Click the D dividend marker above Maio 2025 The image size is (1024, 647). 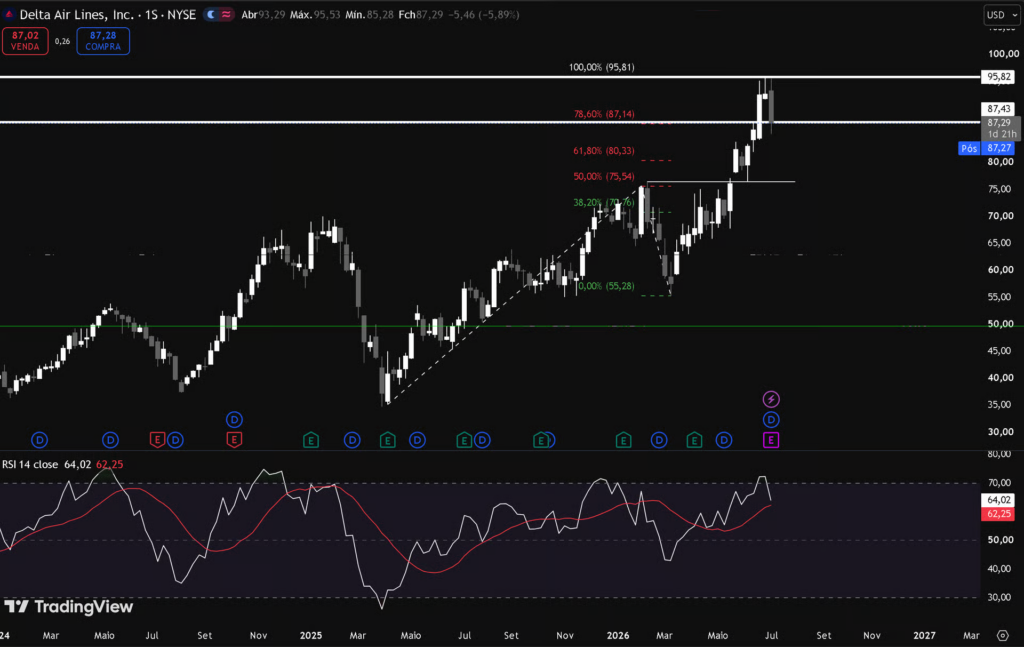click(x=417, y=440)
